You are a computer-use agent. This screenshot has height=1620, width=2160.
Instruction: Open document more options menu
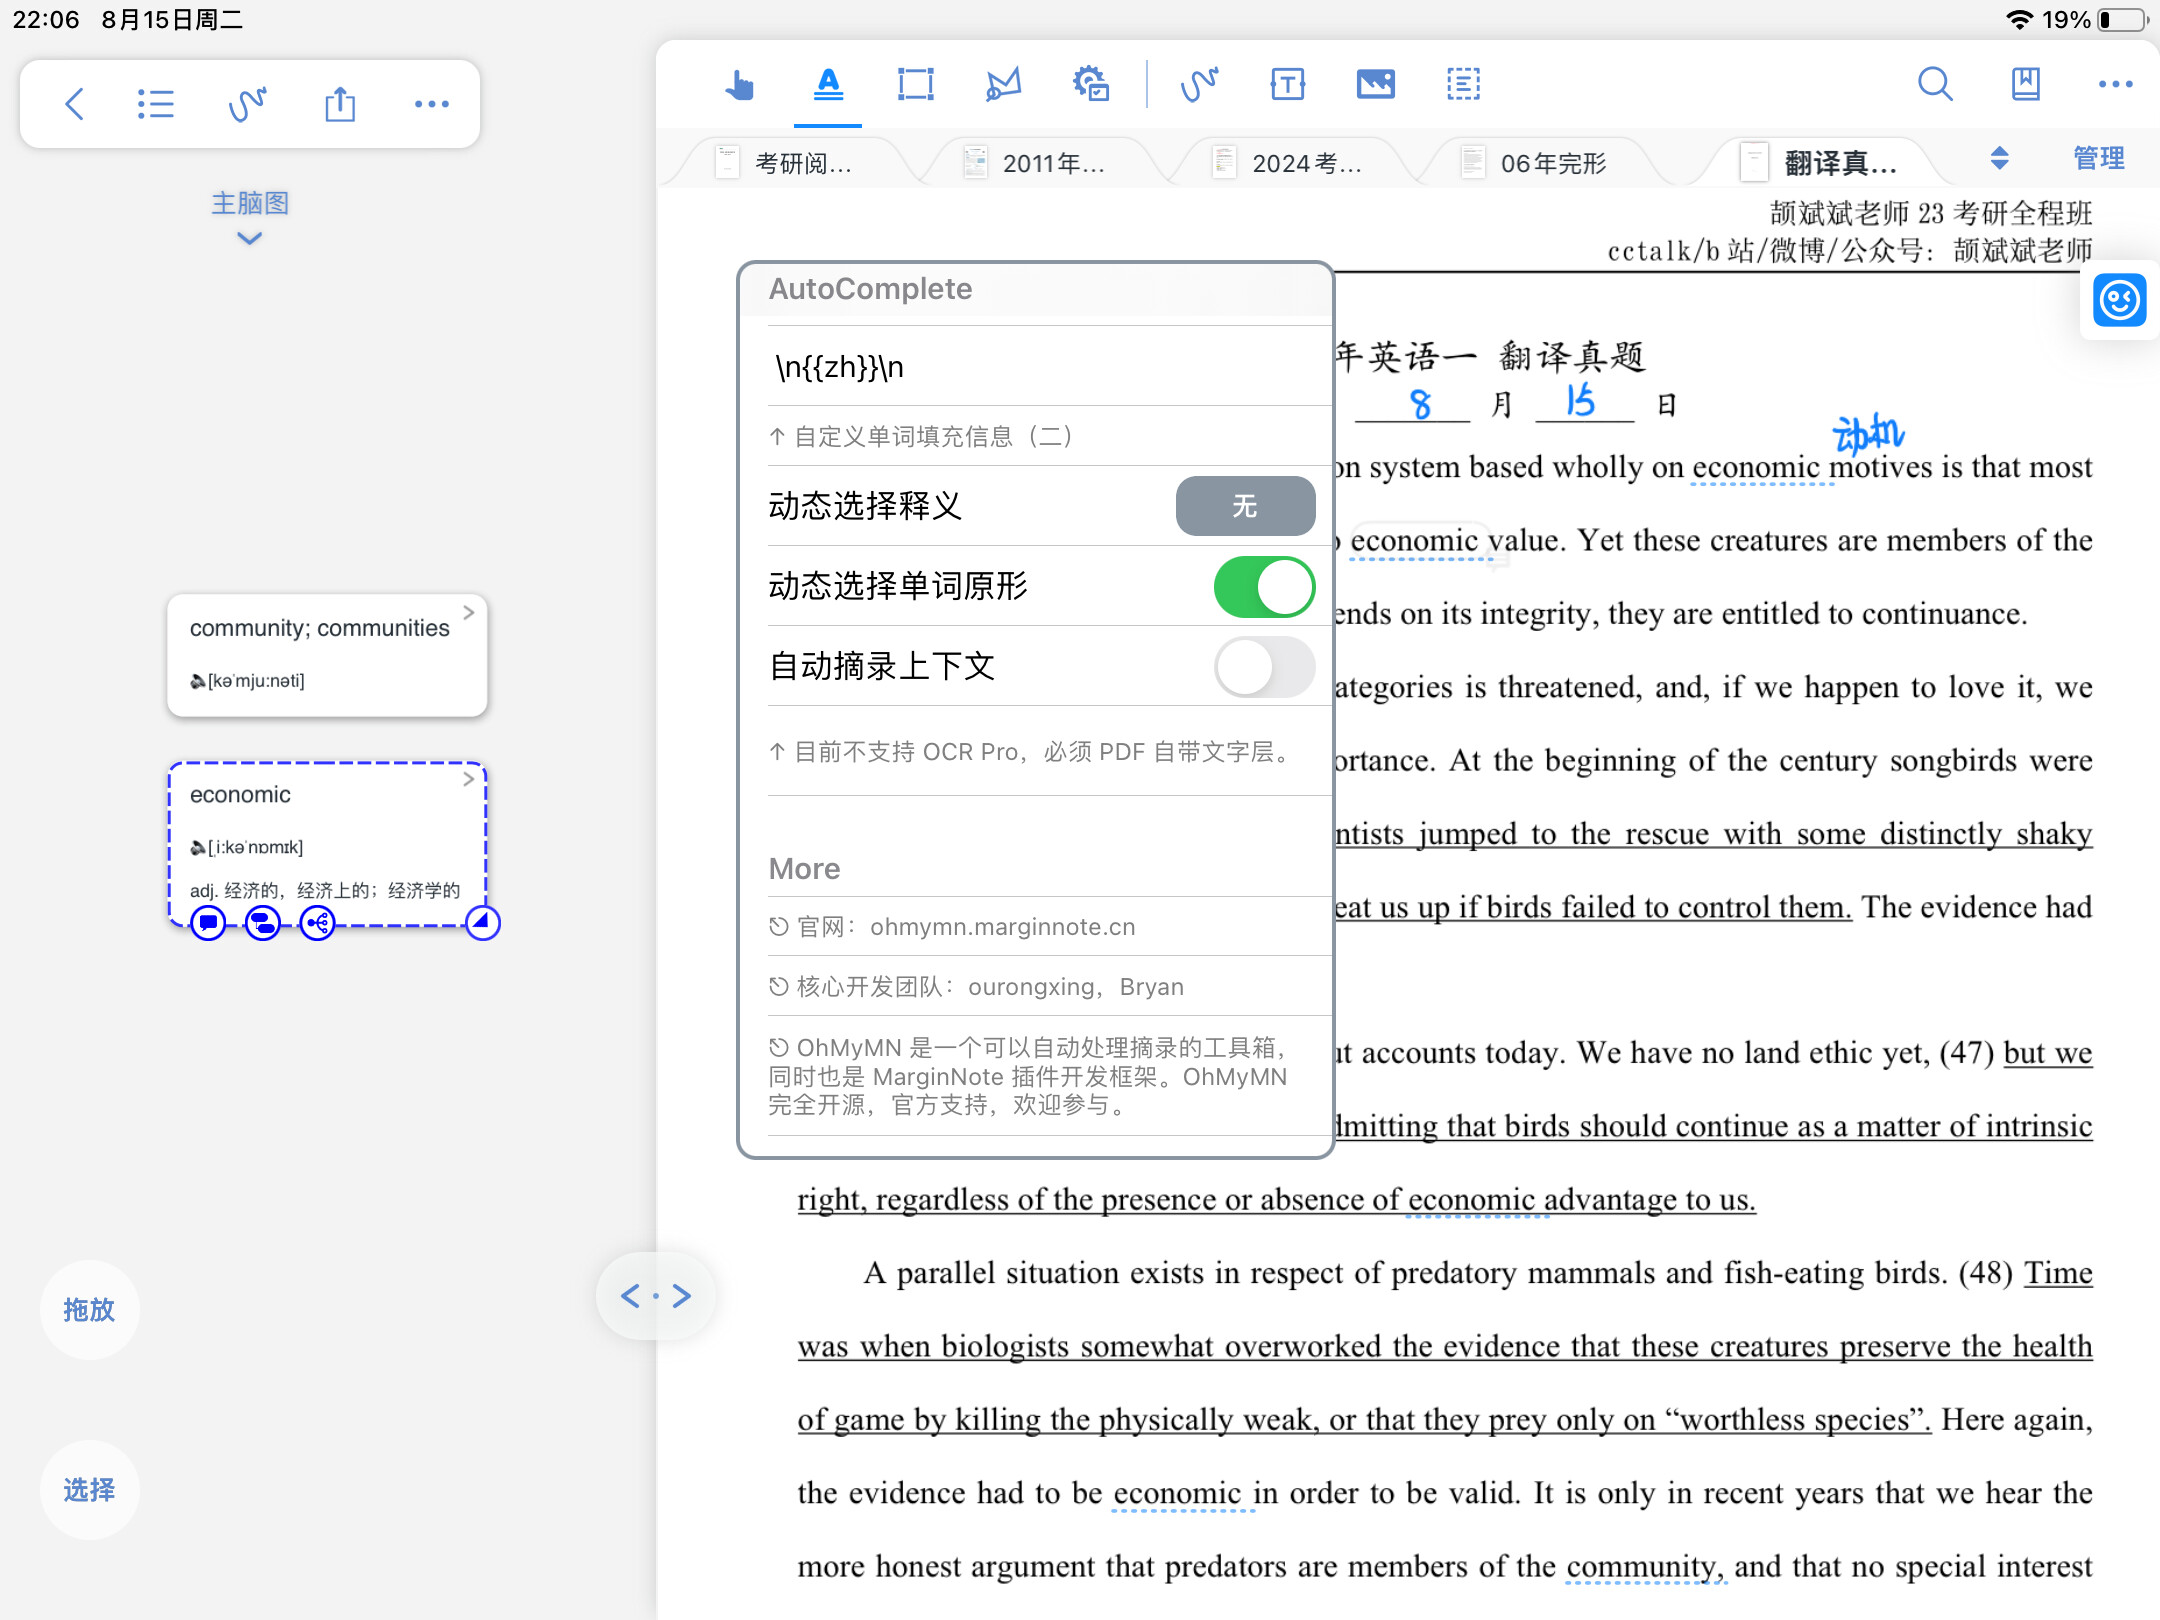2115,85
